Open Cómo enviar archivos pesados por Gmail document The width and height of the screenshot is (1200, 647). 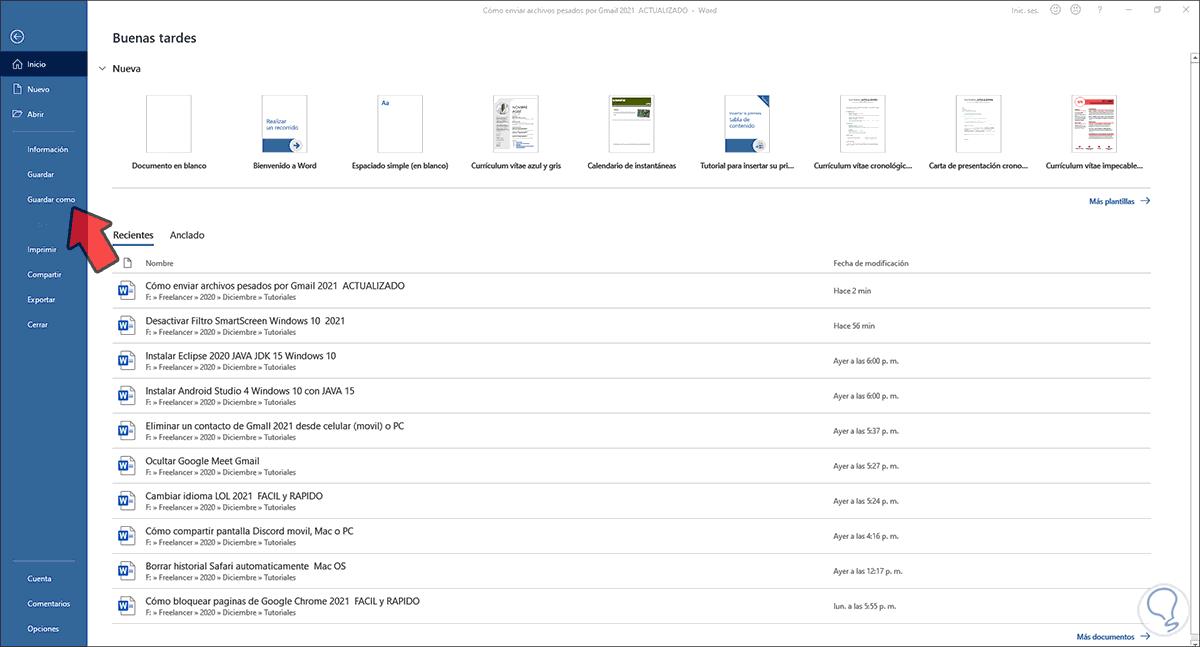(632, 290)
